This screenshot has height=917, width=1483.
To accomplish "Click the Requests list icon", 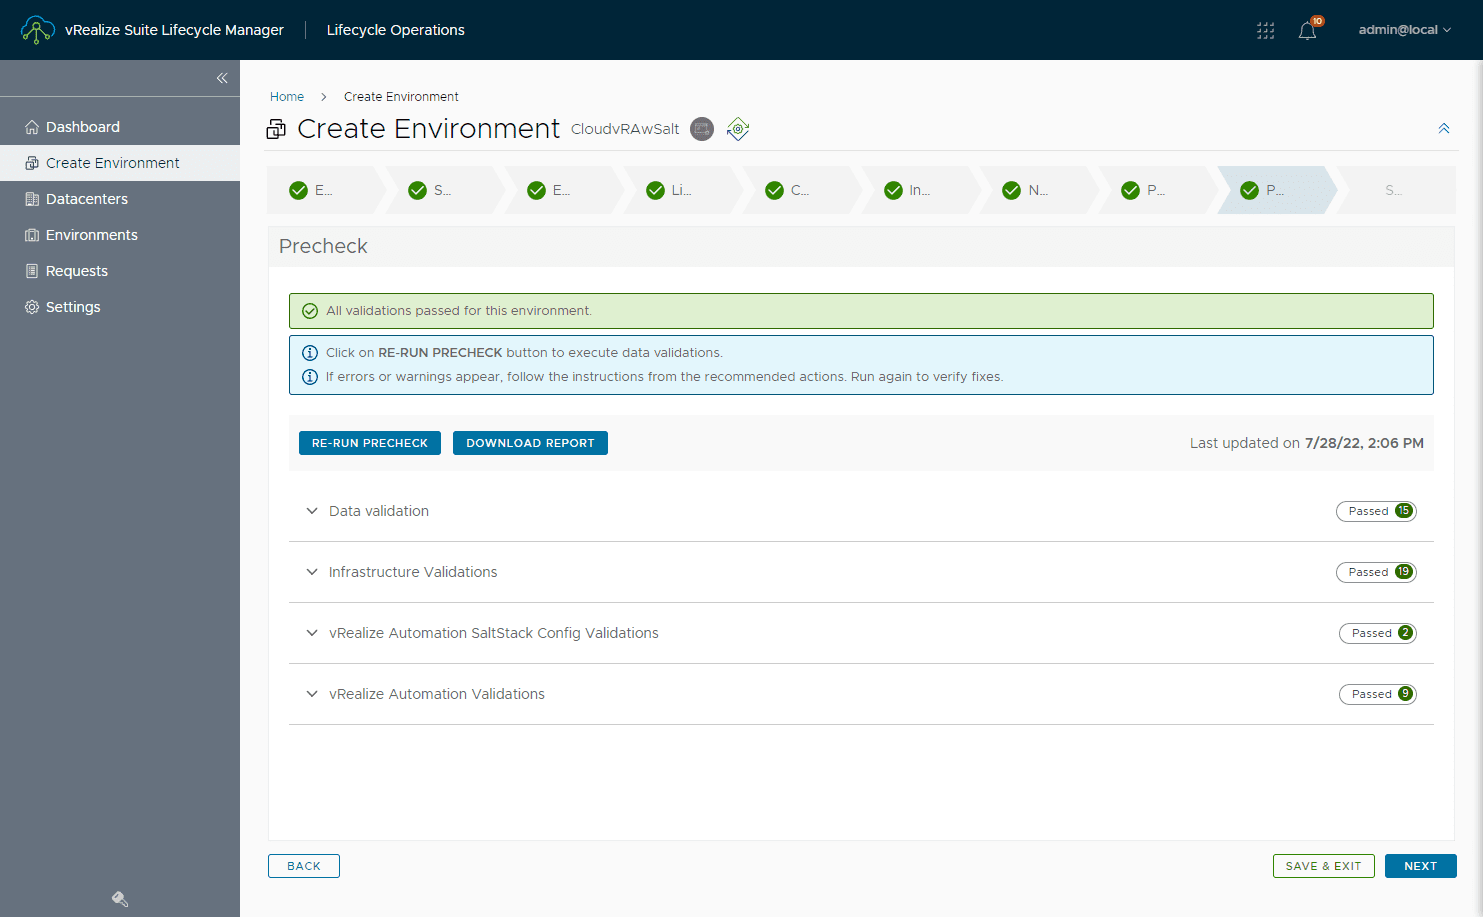I will coord(32,271).
